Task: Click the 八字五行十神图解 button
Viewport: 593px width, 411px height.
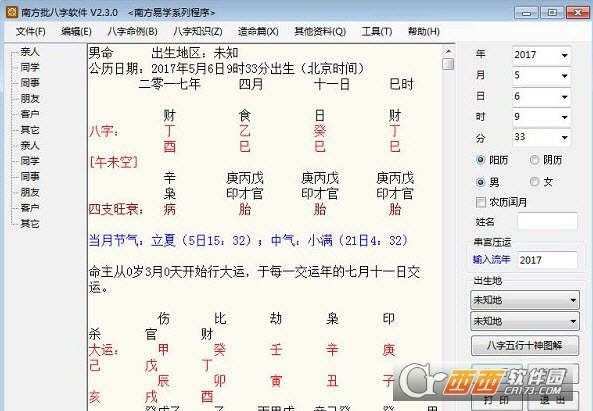Action: pos(525,345)
